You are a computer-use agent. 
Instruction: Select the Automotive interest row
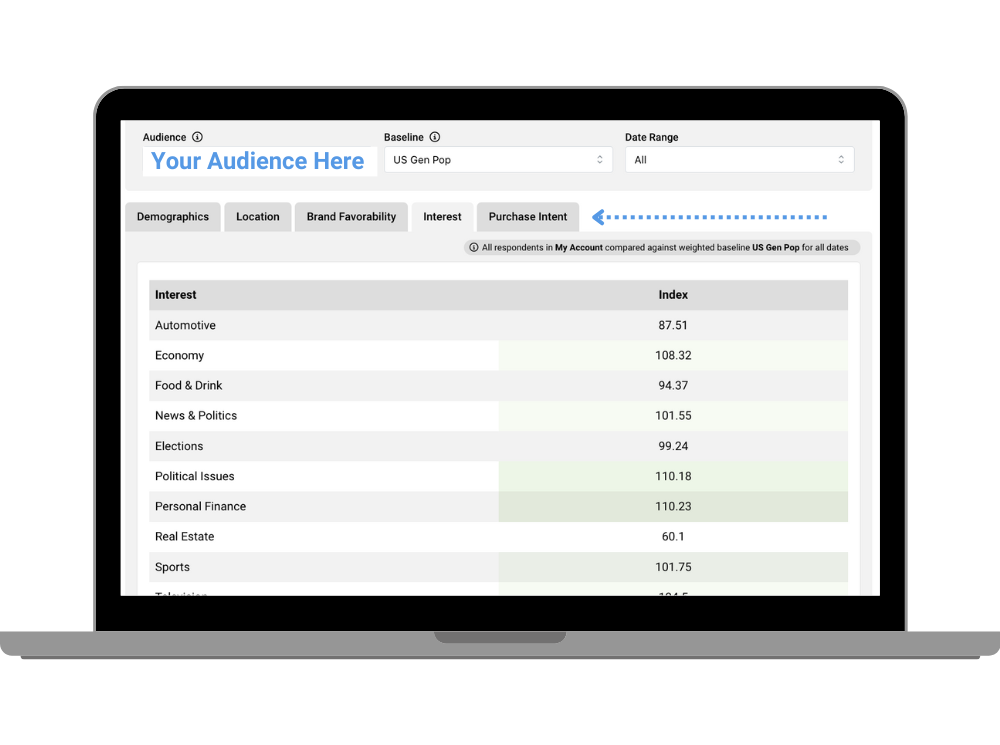pyautogui.click(x=400, y=325)
